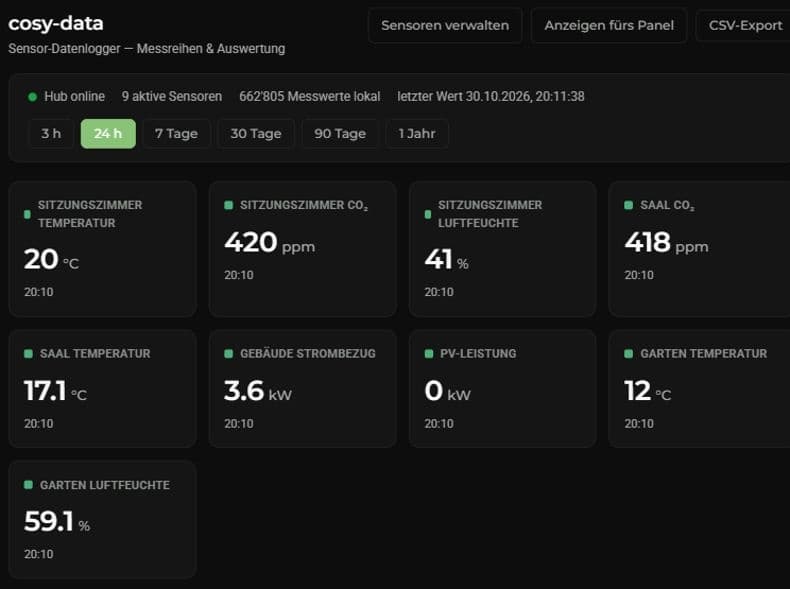The image size is (790, 589).
Task: Click the Sensor-Datenlogger subtitle text
Action: (147, 49)
